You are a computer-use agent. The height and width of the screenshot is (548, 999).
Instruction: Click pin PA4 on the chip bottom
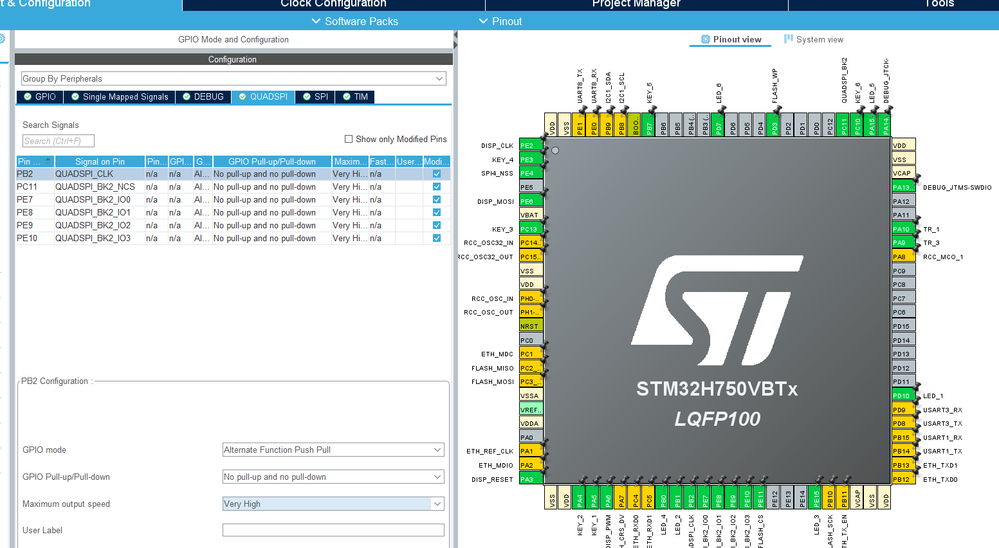[579, 498]
